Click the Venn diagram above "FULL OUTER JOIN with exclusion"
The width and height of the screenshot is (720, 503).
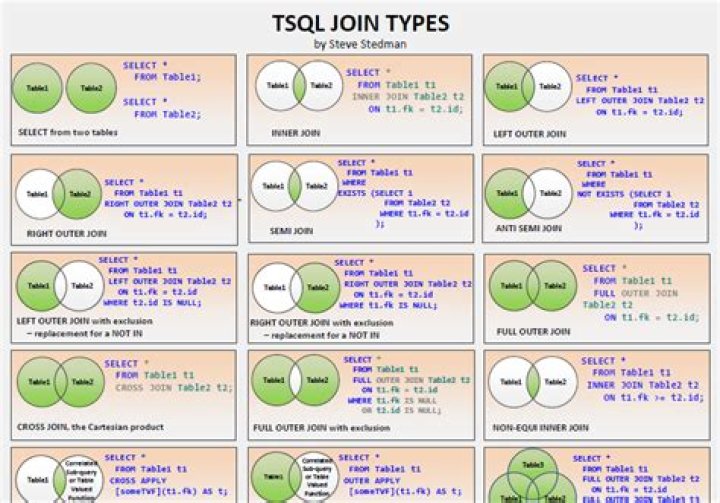[296, 380]
